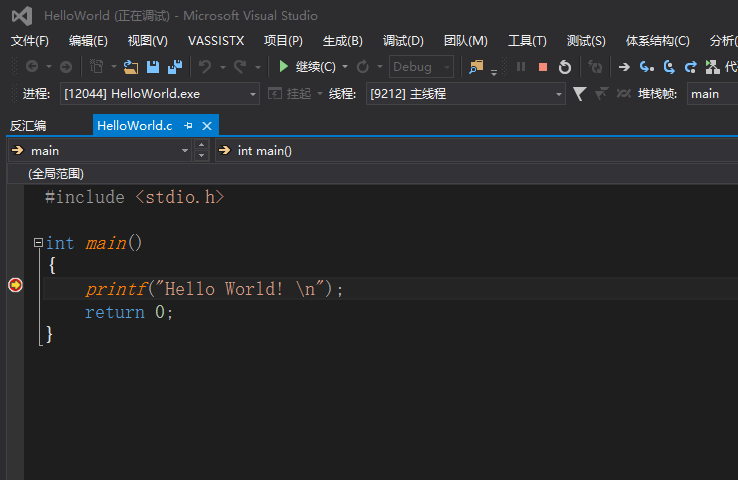Click the pause break all icon
Screen dimensions: 738x480
[x=521, y=67]
